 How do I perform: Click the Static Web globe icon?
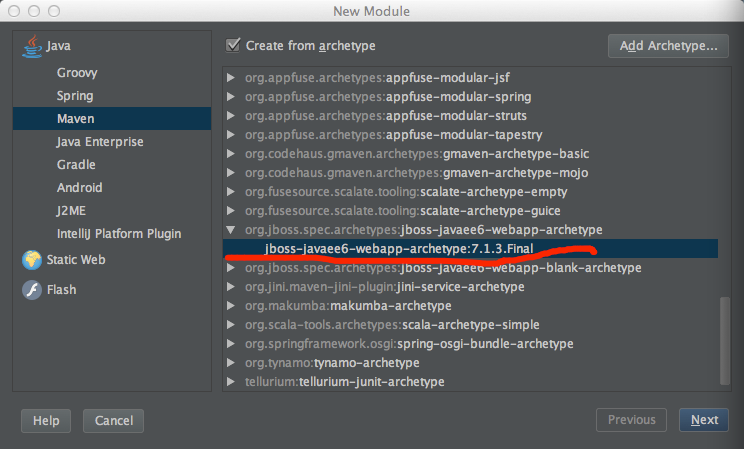(x=32, y=260)
